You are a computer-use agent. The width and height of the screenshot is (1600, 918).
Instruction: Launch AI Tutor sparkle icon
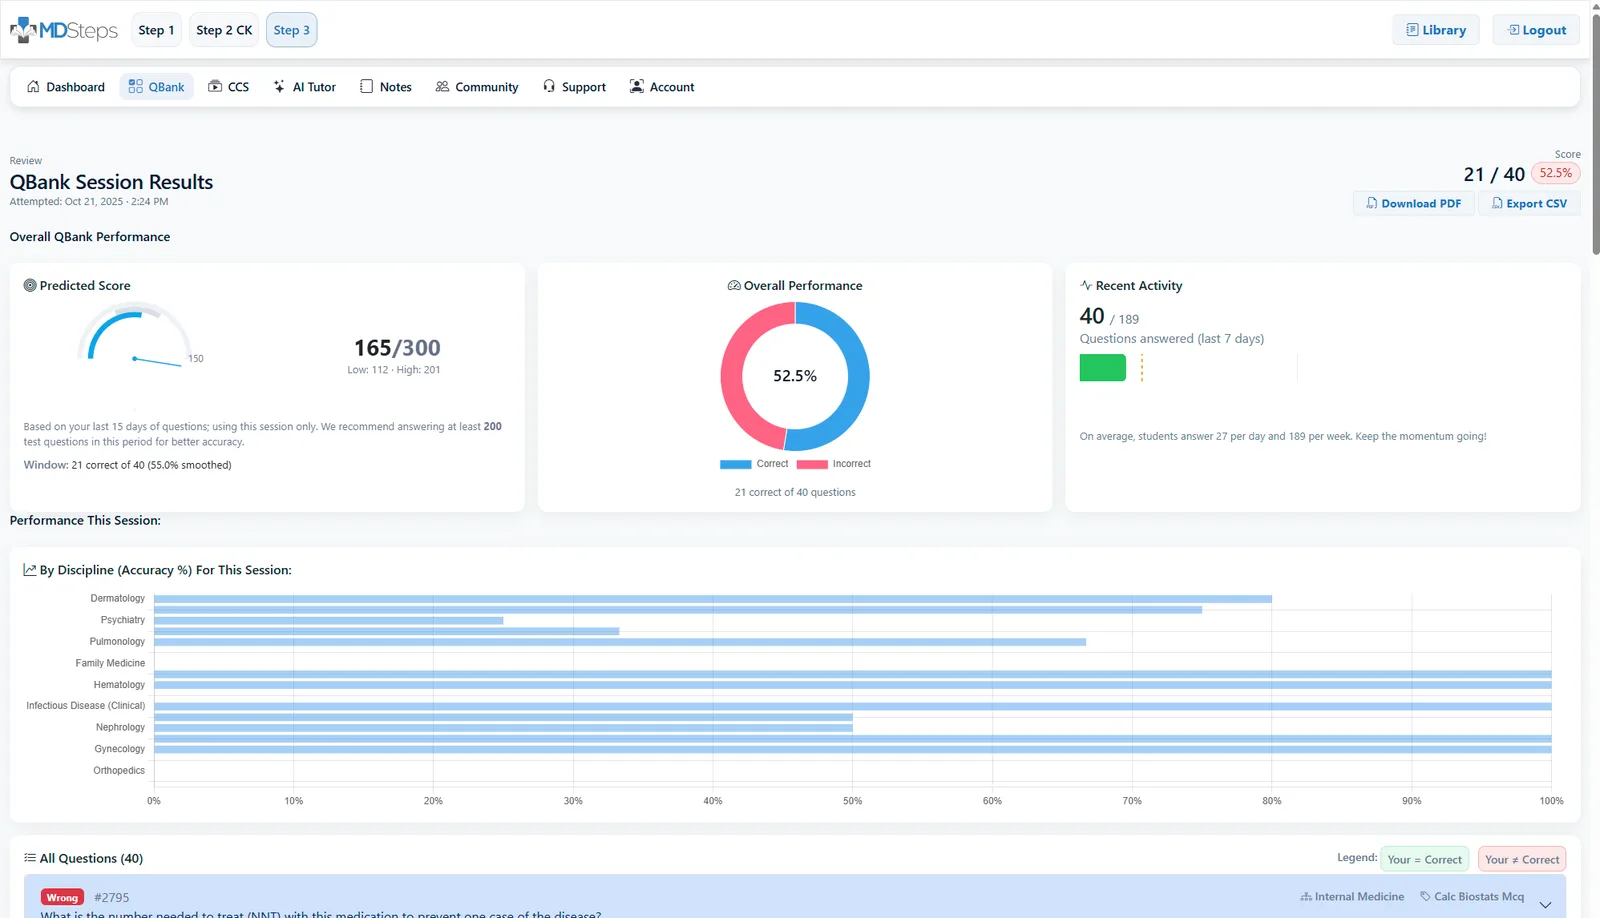tap(279, 87)
